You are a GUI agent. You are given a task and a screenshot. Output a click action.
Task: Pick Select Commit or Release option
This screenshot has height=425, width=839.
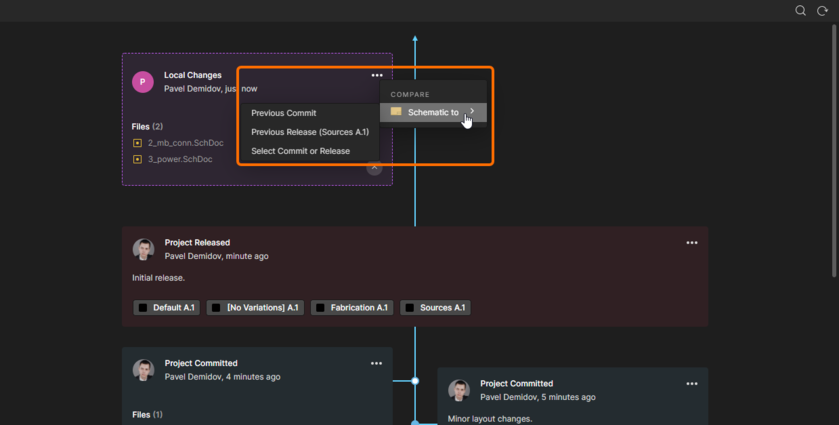tap(300, 151)
